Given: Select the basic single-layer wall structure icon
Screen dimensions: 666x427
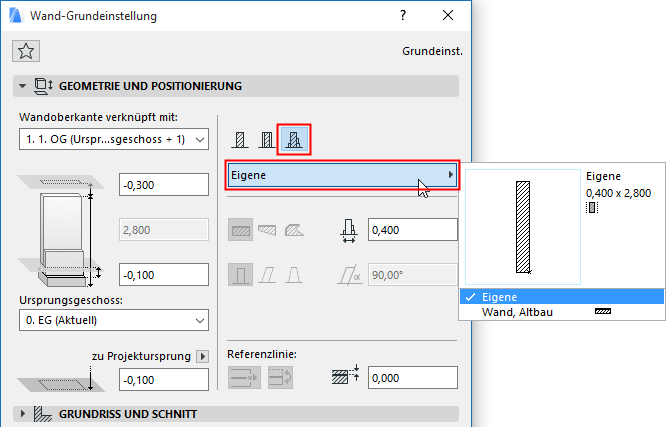Looking at the screenshot, I should pyautogui.click(x=241, y=140).
